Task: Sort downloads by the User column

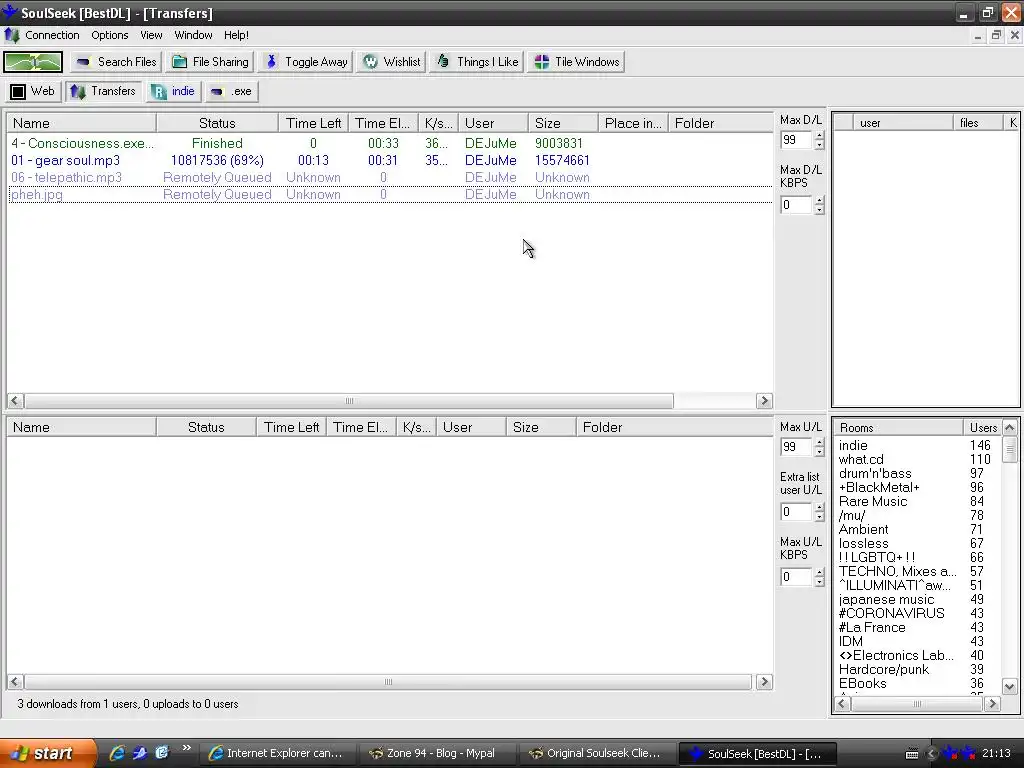Action: (x=493, y=123)
